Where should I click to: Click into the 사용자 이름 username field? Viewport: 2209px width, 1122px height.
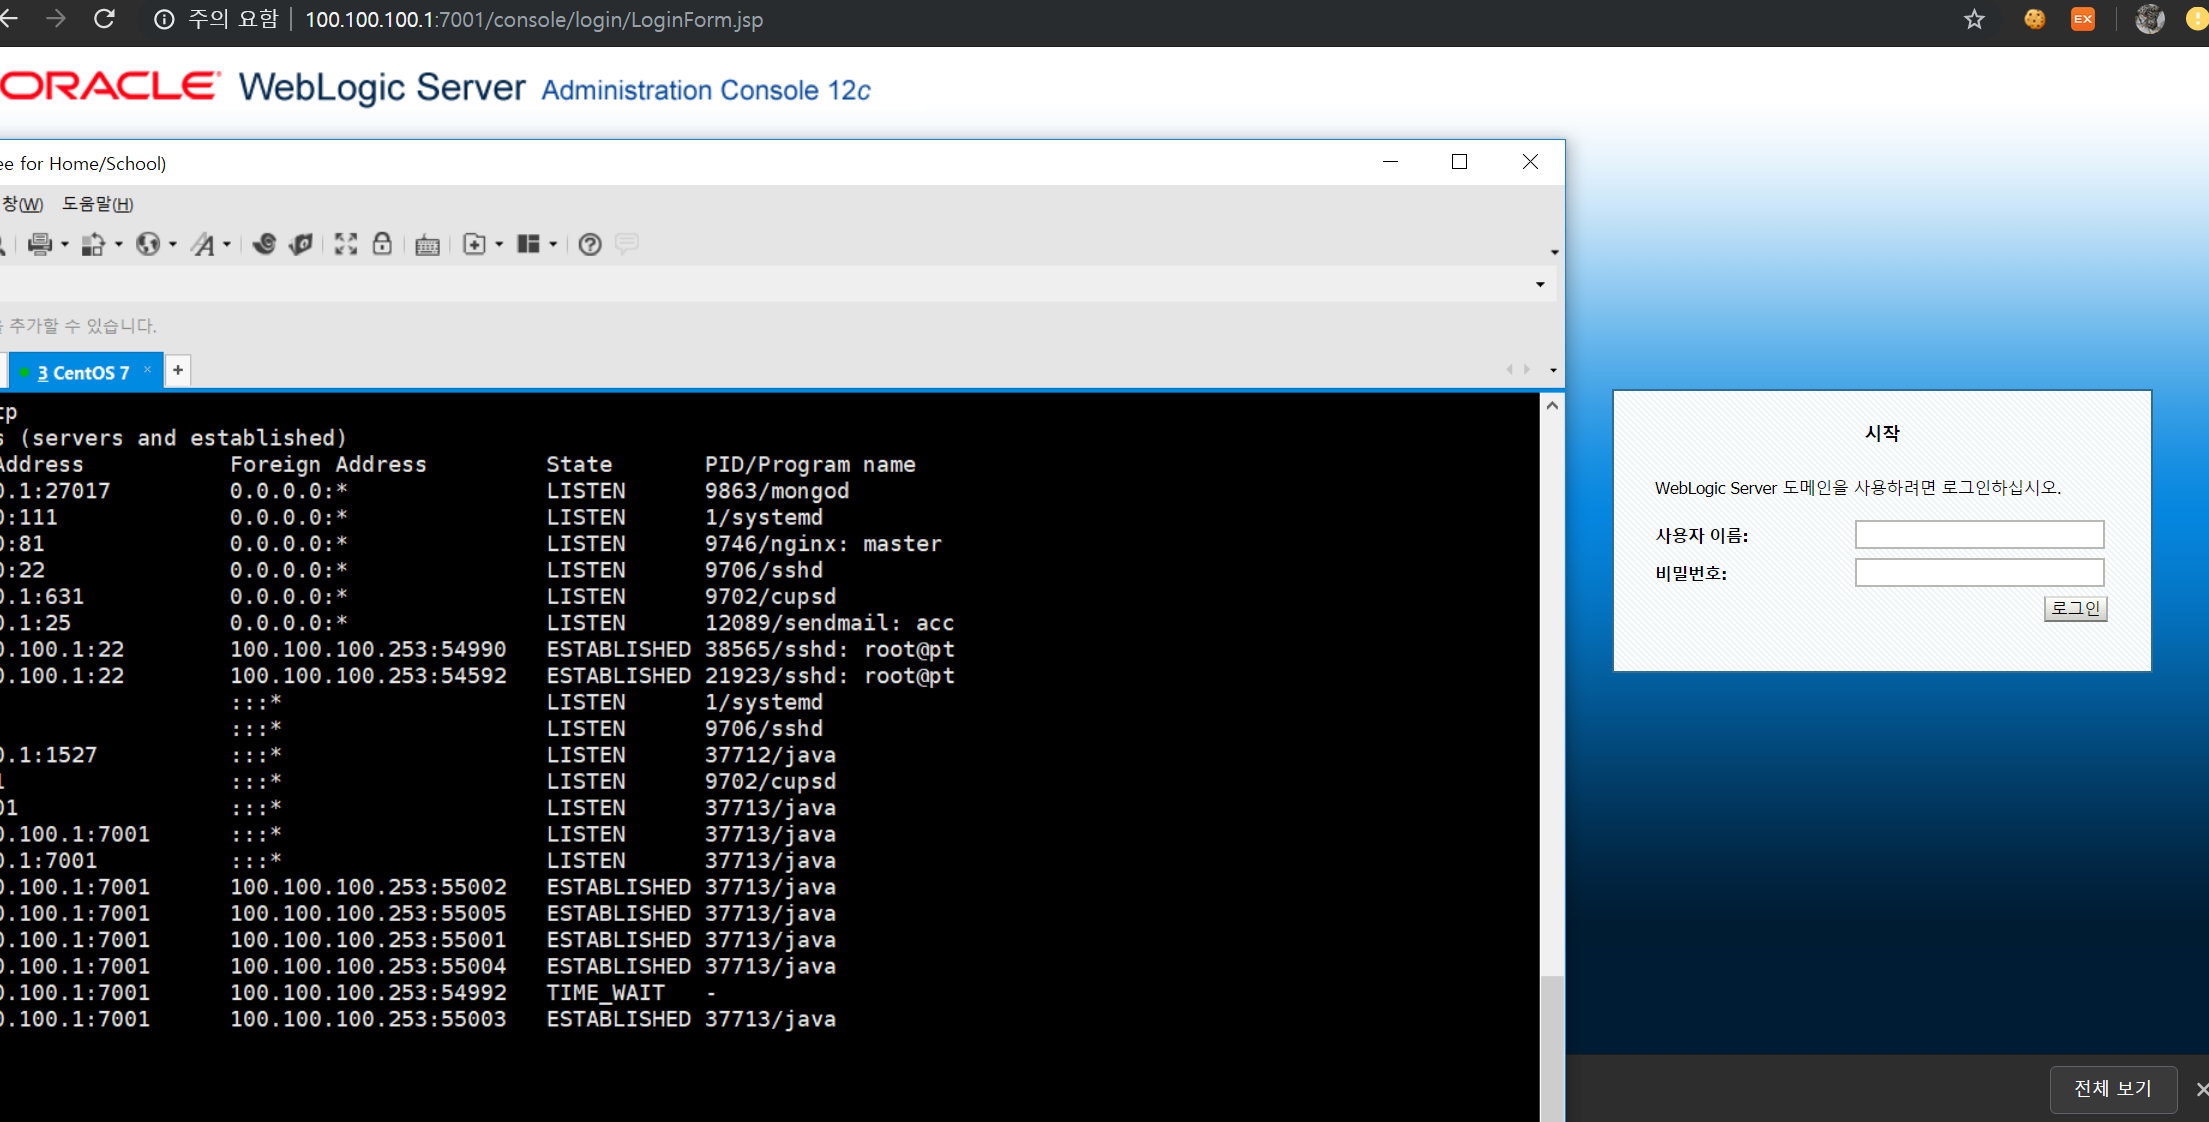point(1979,535)
